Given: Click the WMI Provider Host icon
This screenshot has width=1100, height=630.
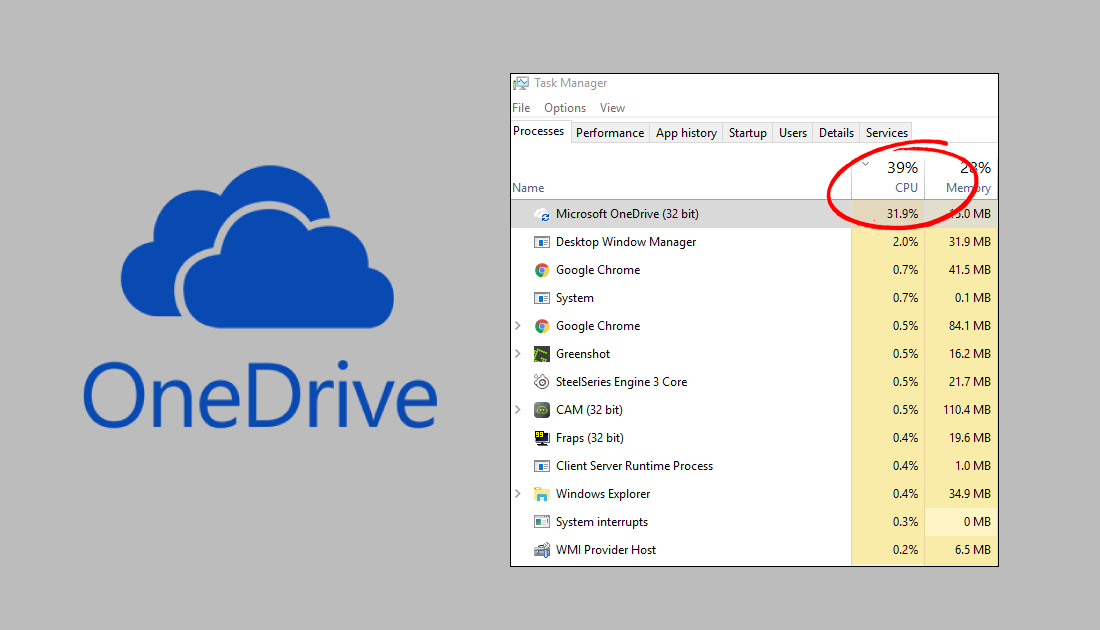Looking at the screenshot, I should [x=542, y=550].
